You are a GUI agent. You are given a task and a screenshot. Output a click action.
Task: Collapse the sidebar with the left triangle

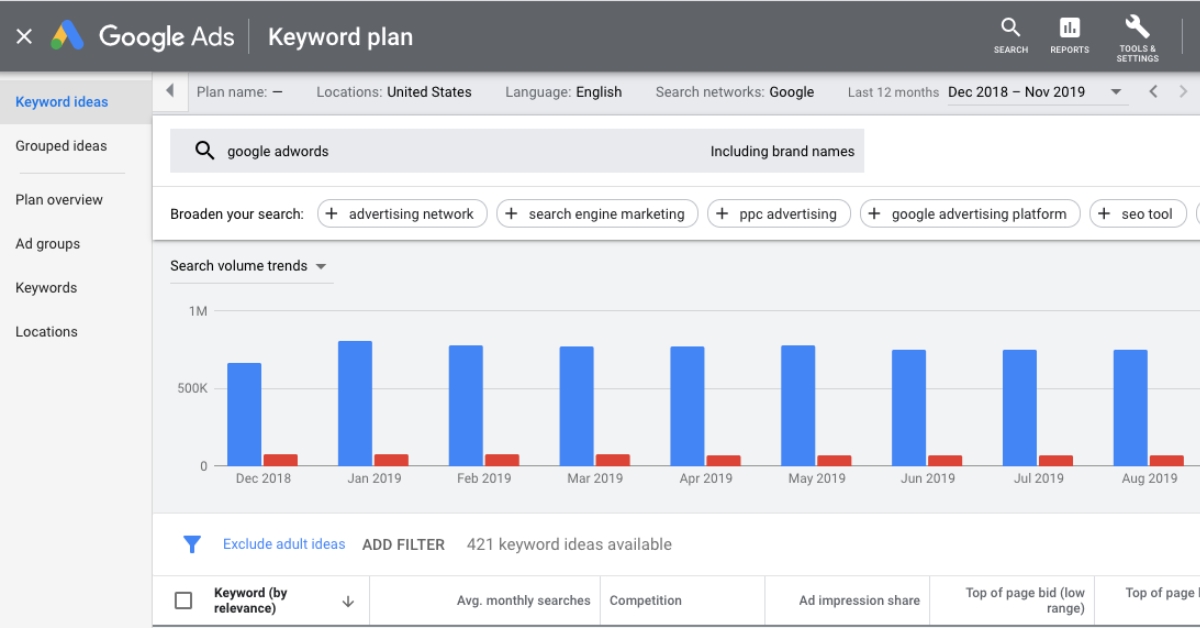tap(170, 91)
